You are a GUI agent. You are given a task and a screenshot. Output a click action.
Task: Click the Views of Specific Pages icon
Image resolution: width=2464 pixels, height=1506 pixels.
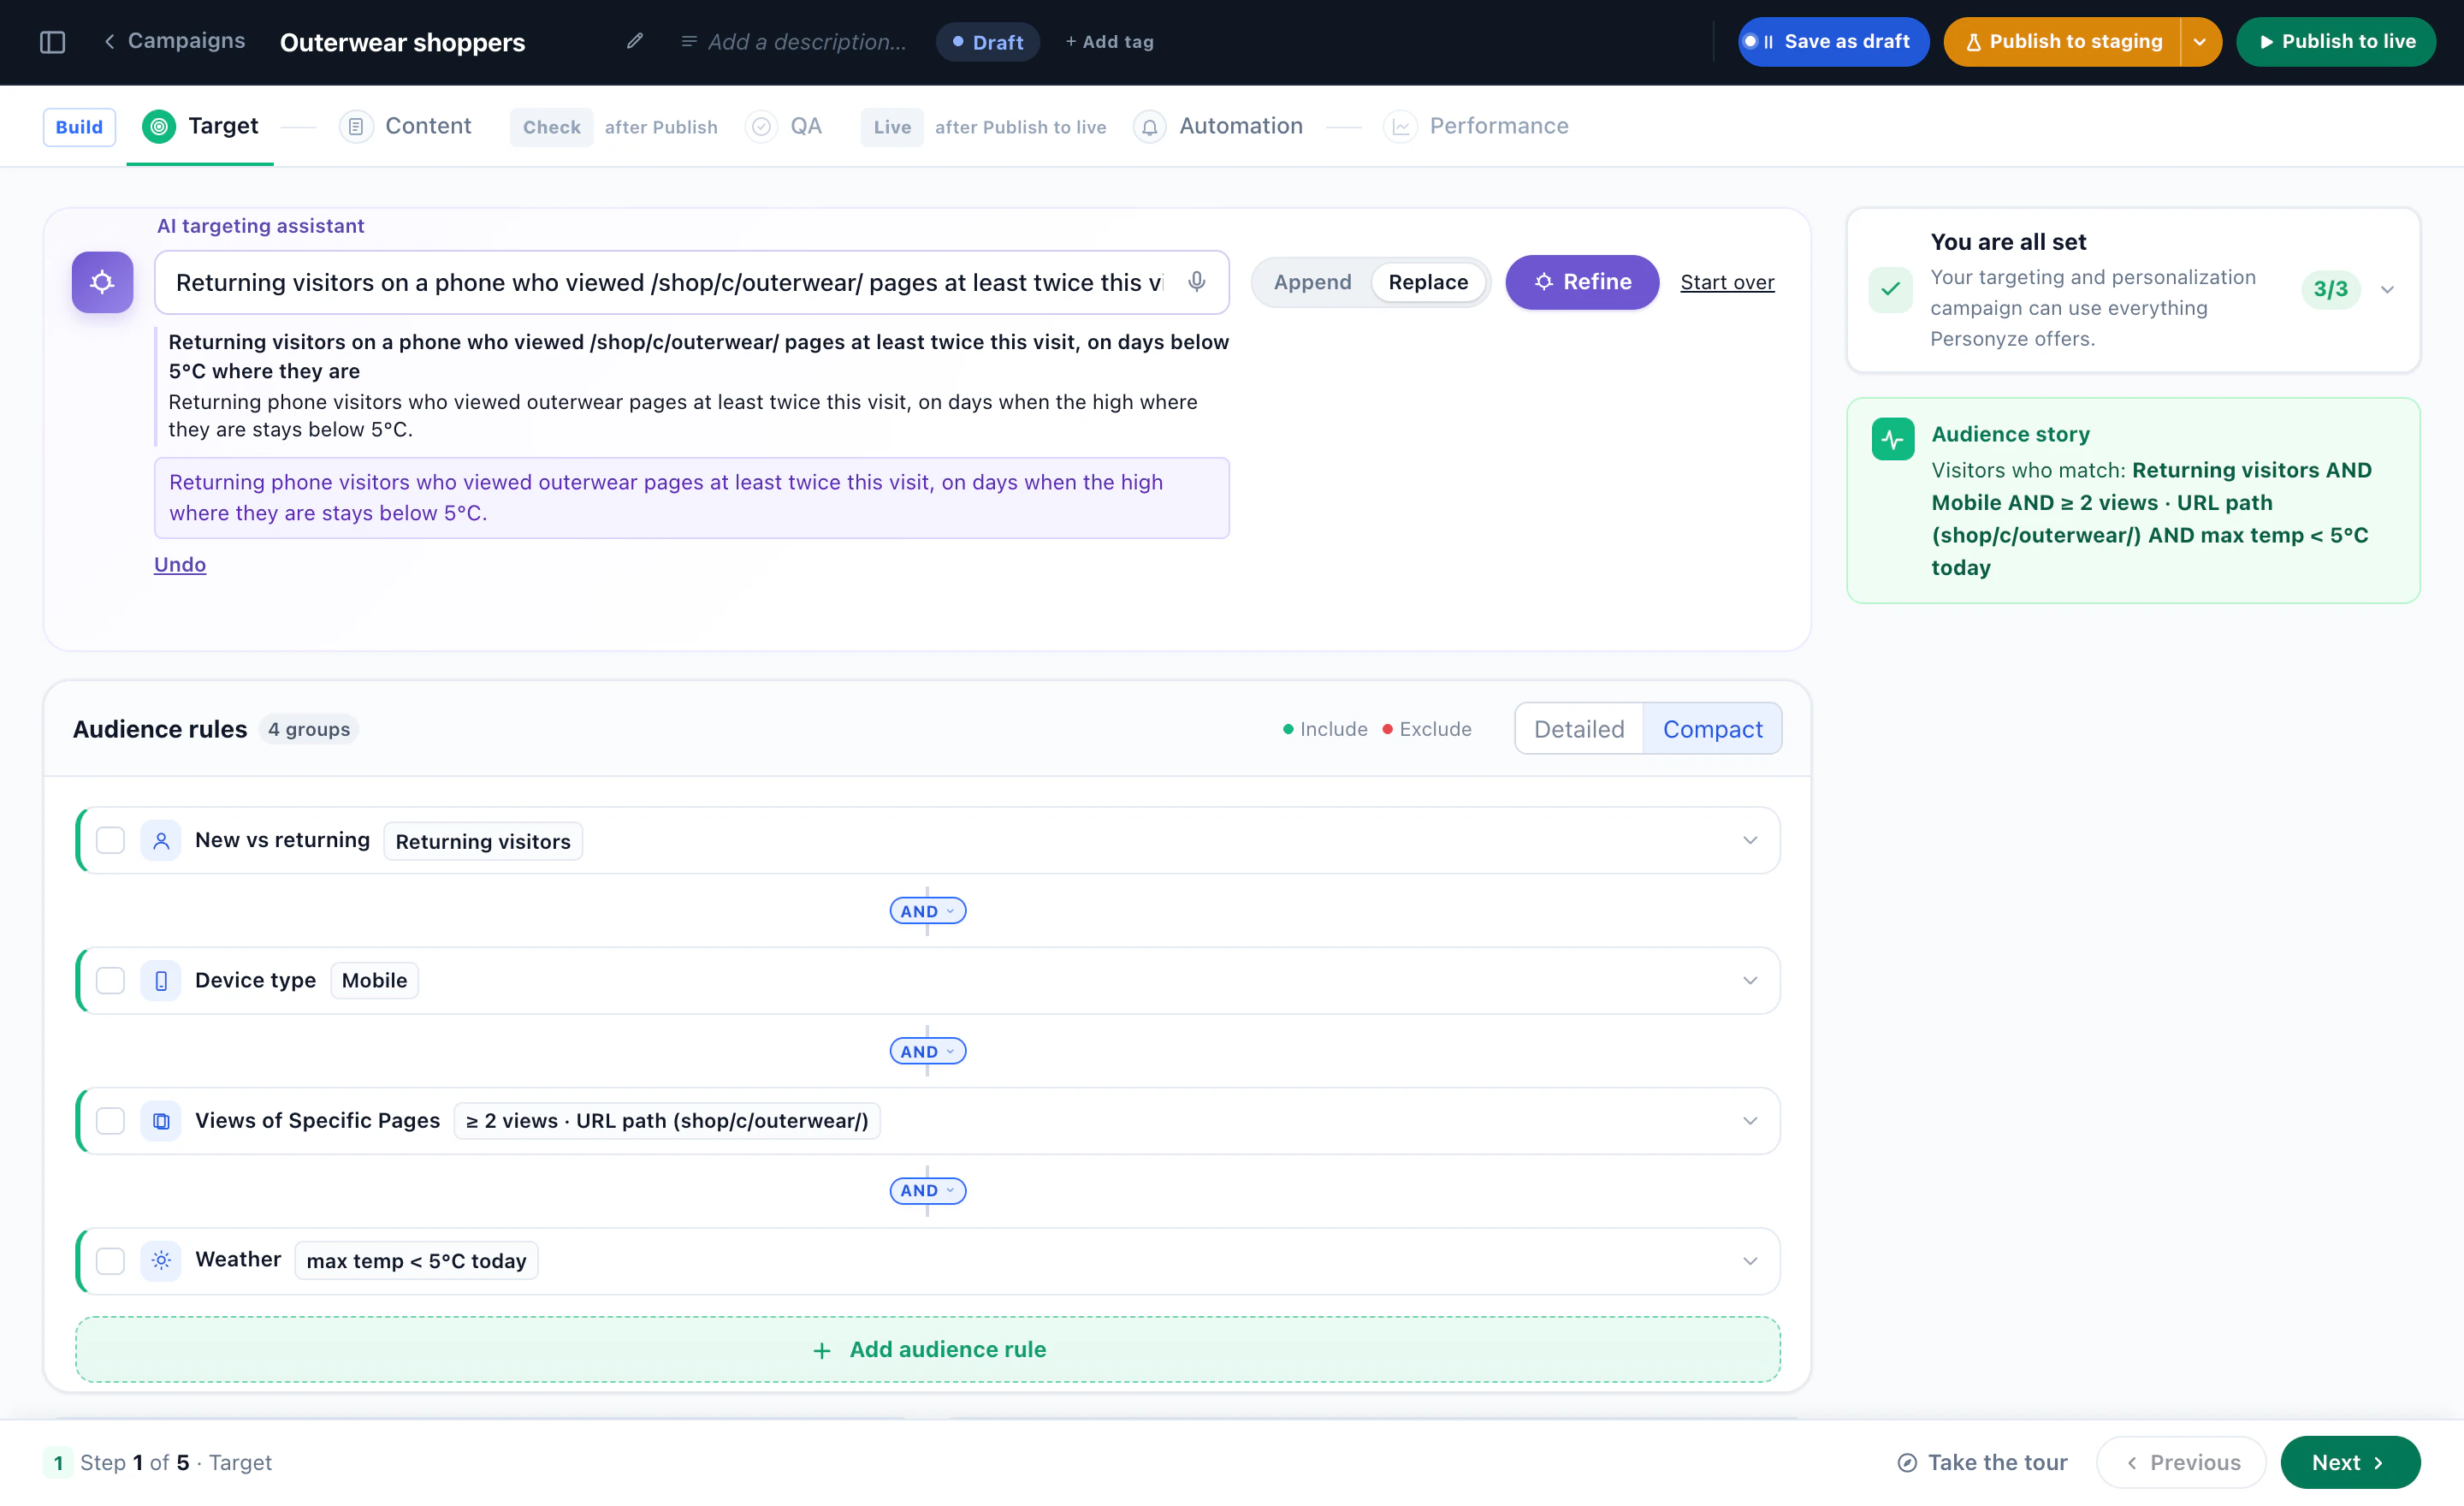coord(161,1121)
